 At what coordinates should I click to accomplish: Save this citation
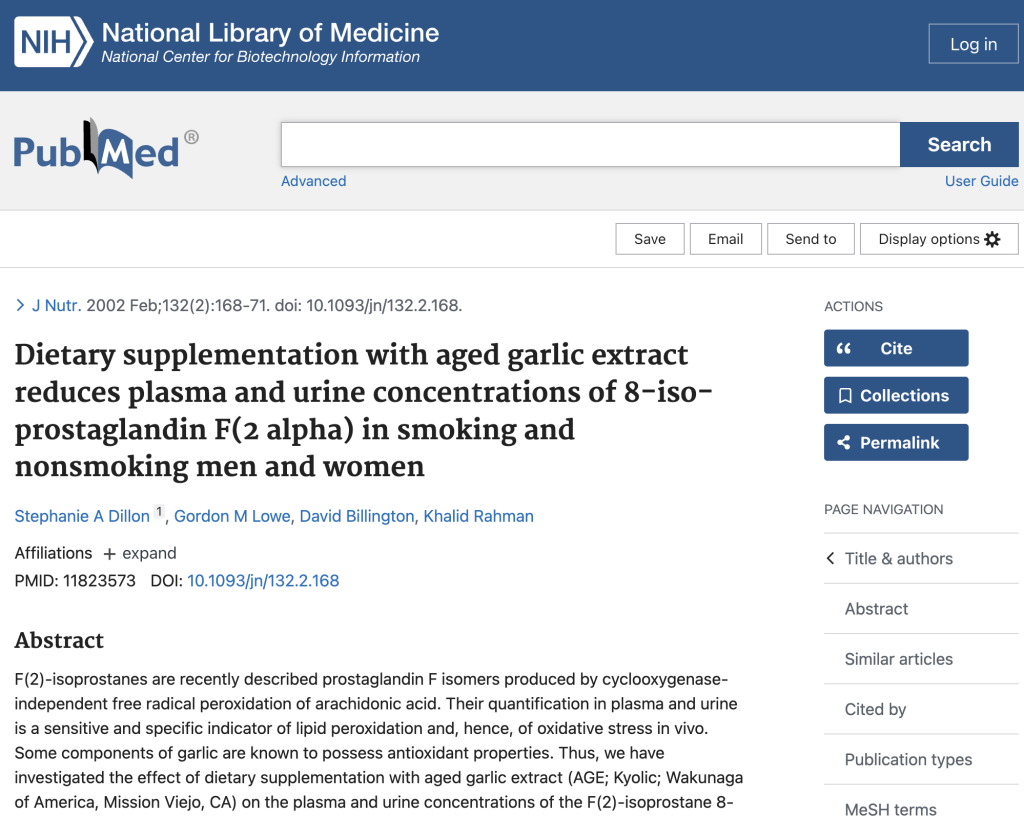click(x=650, y=239)
